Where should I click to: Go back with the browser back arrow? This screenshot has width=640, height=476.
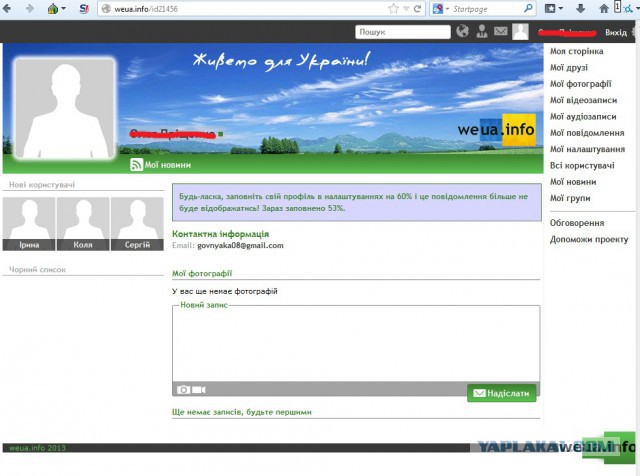tap(7, 8)
